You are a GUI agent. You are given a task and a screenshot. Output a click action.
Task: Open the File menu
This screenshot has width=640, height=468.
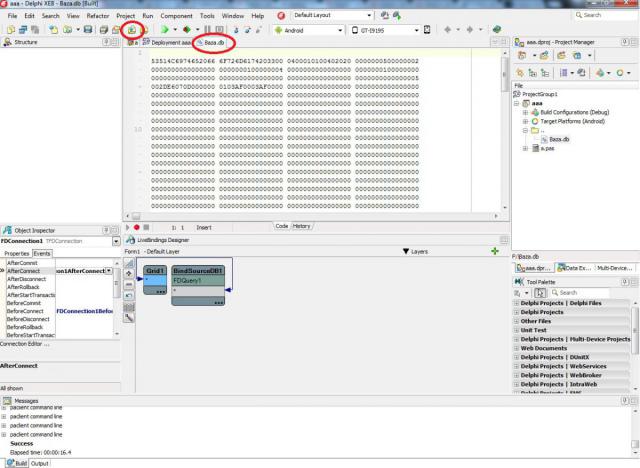pyautogui.click(x=12, y=16)
